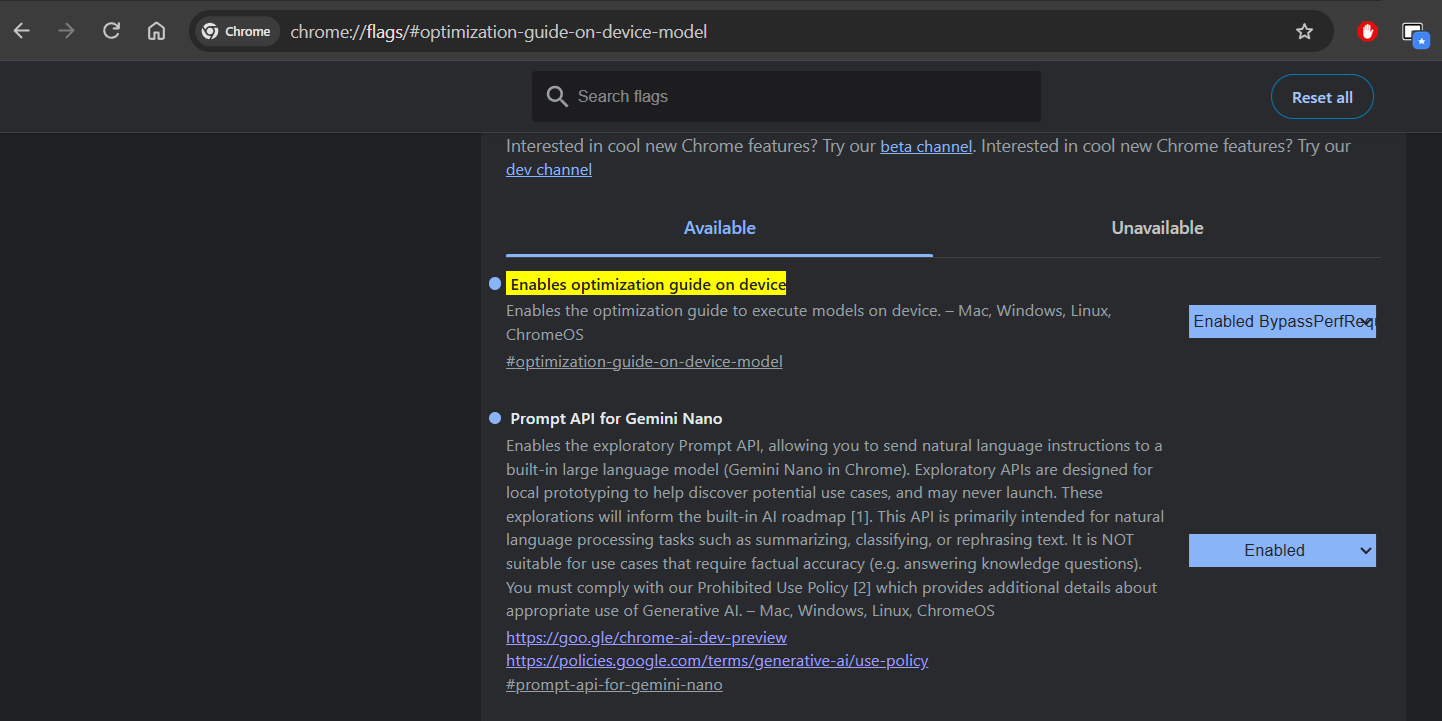Viewport: 1442px width, 721px height.
Task: Open goo.gle/chrome-ai-dev-preview link
Action: coord(646,637)
